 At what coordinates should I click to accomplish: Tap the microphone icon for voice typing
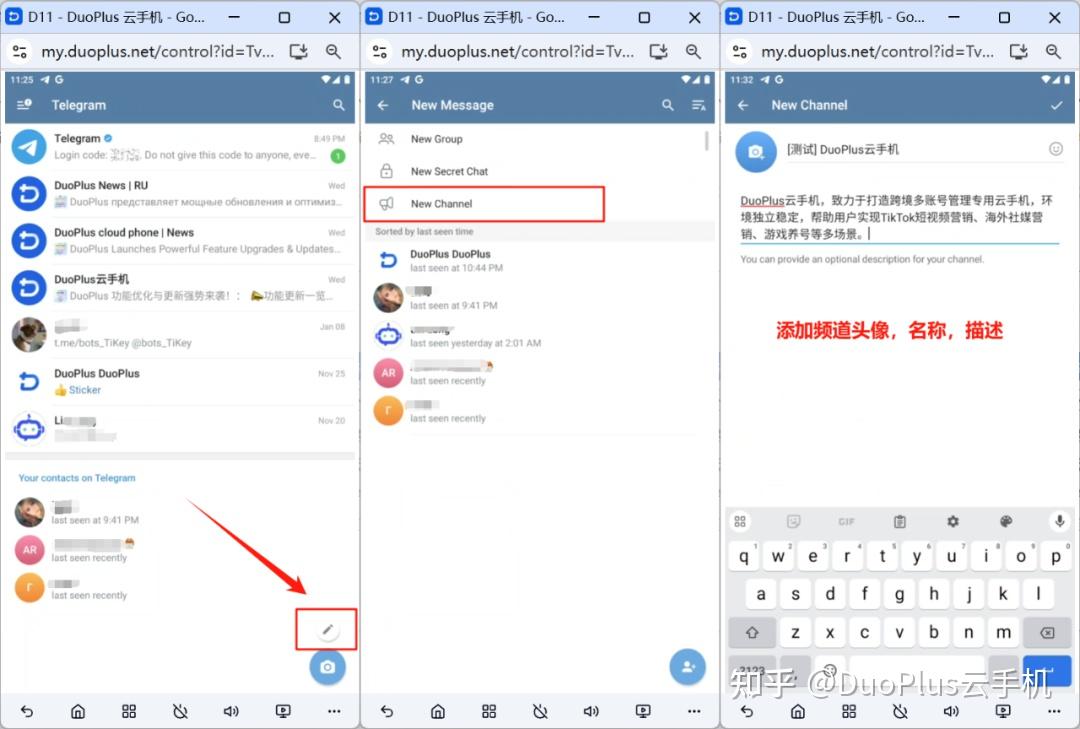(1059, 520)
